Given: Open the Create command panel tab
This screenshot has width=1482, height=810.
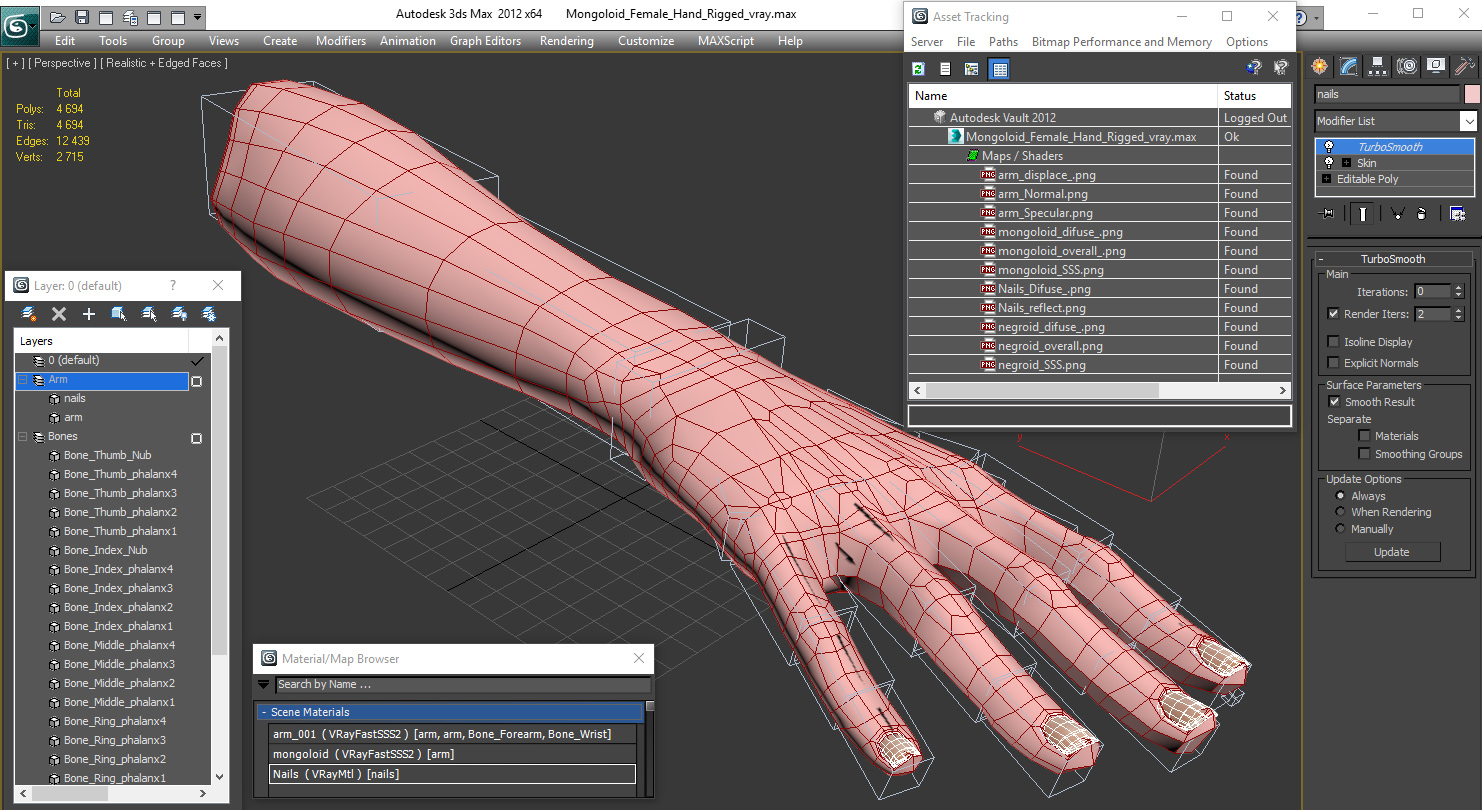Looking at the screenshot, I should (1320, 66).
